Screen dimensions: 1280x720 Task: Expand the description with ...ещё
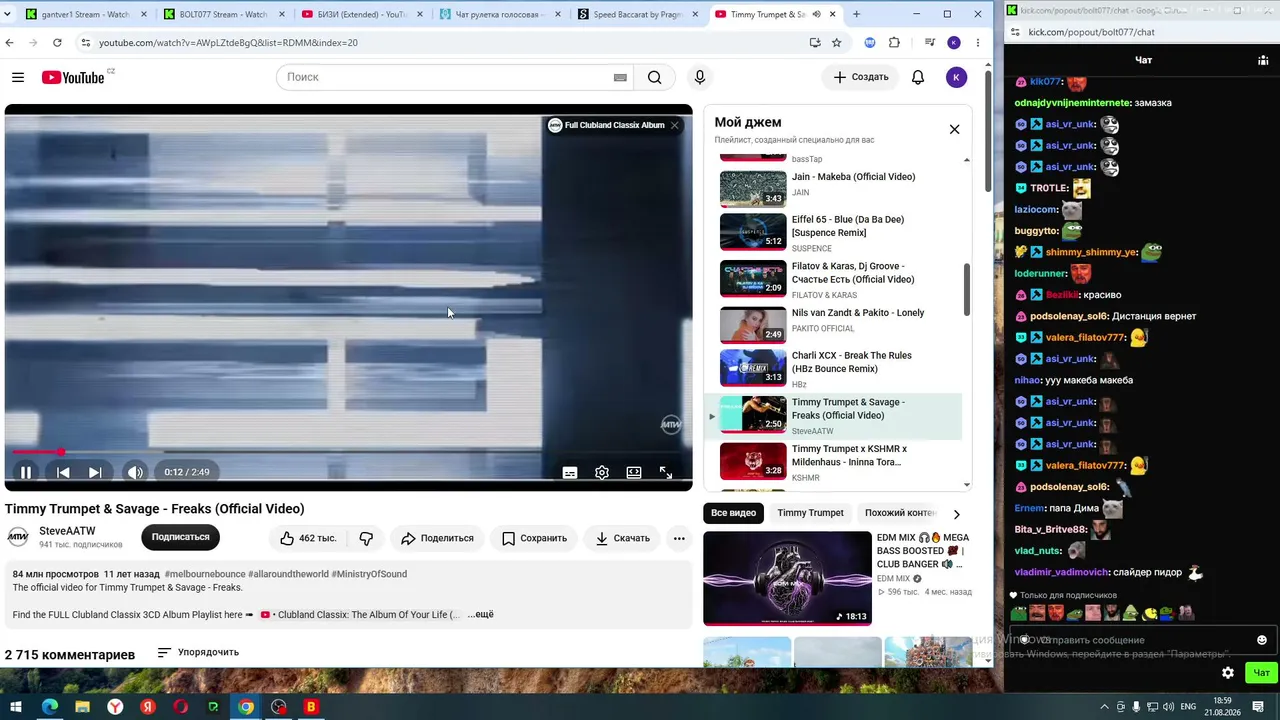(x=480, y=614)
